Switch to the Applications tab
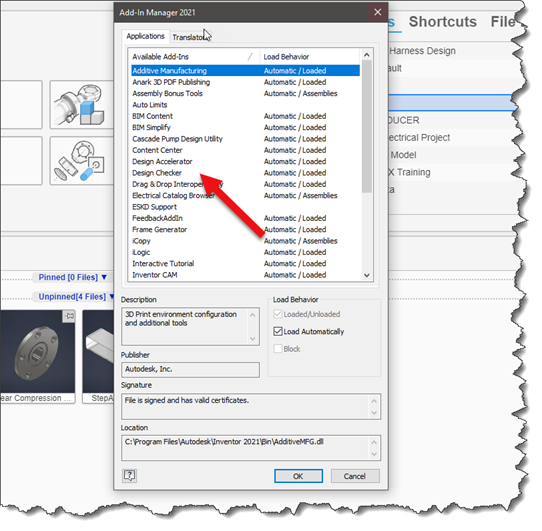 pos(145,36)
